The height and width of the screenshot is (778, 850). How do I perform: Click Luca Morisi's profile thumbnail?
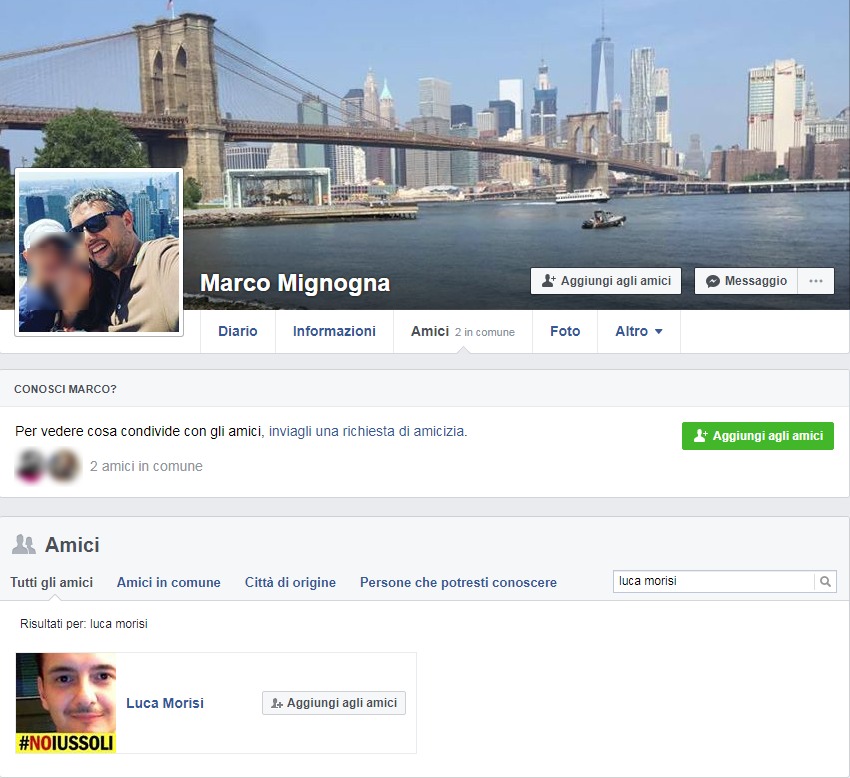(x=66, y=703)
